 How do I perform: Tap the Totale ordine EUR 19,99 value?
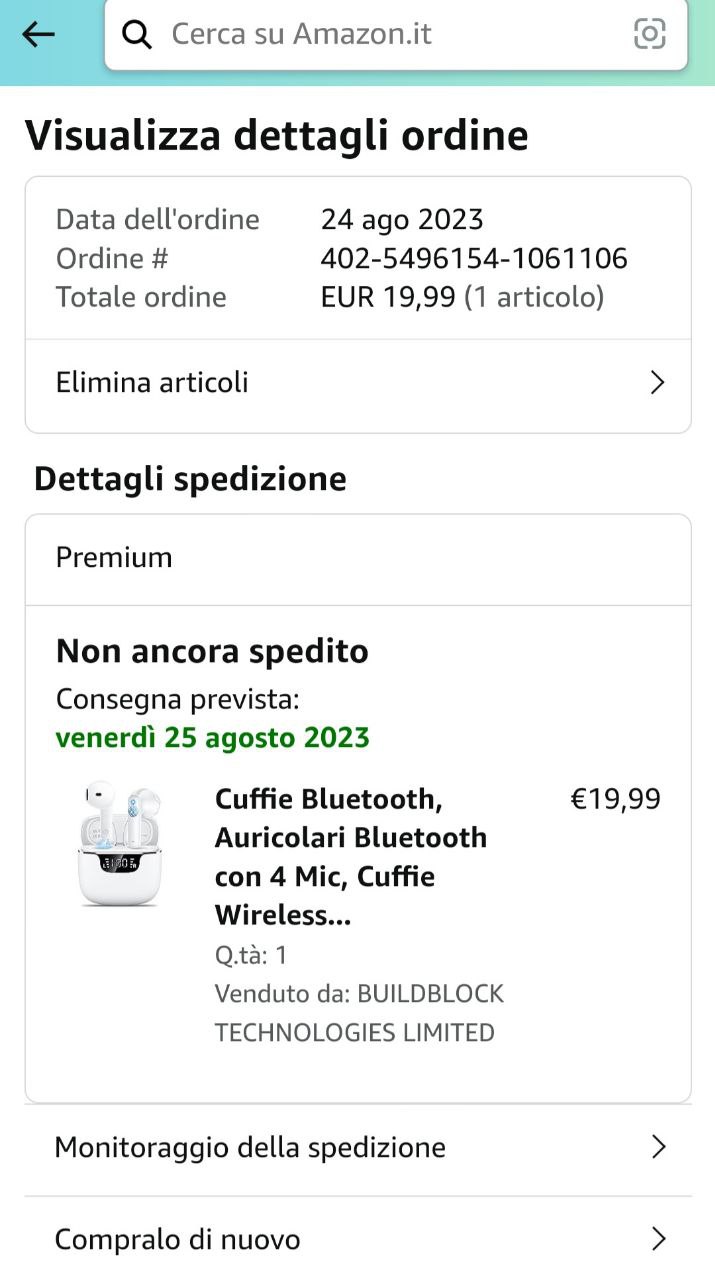(462, 297)
